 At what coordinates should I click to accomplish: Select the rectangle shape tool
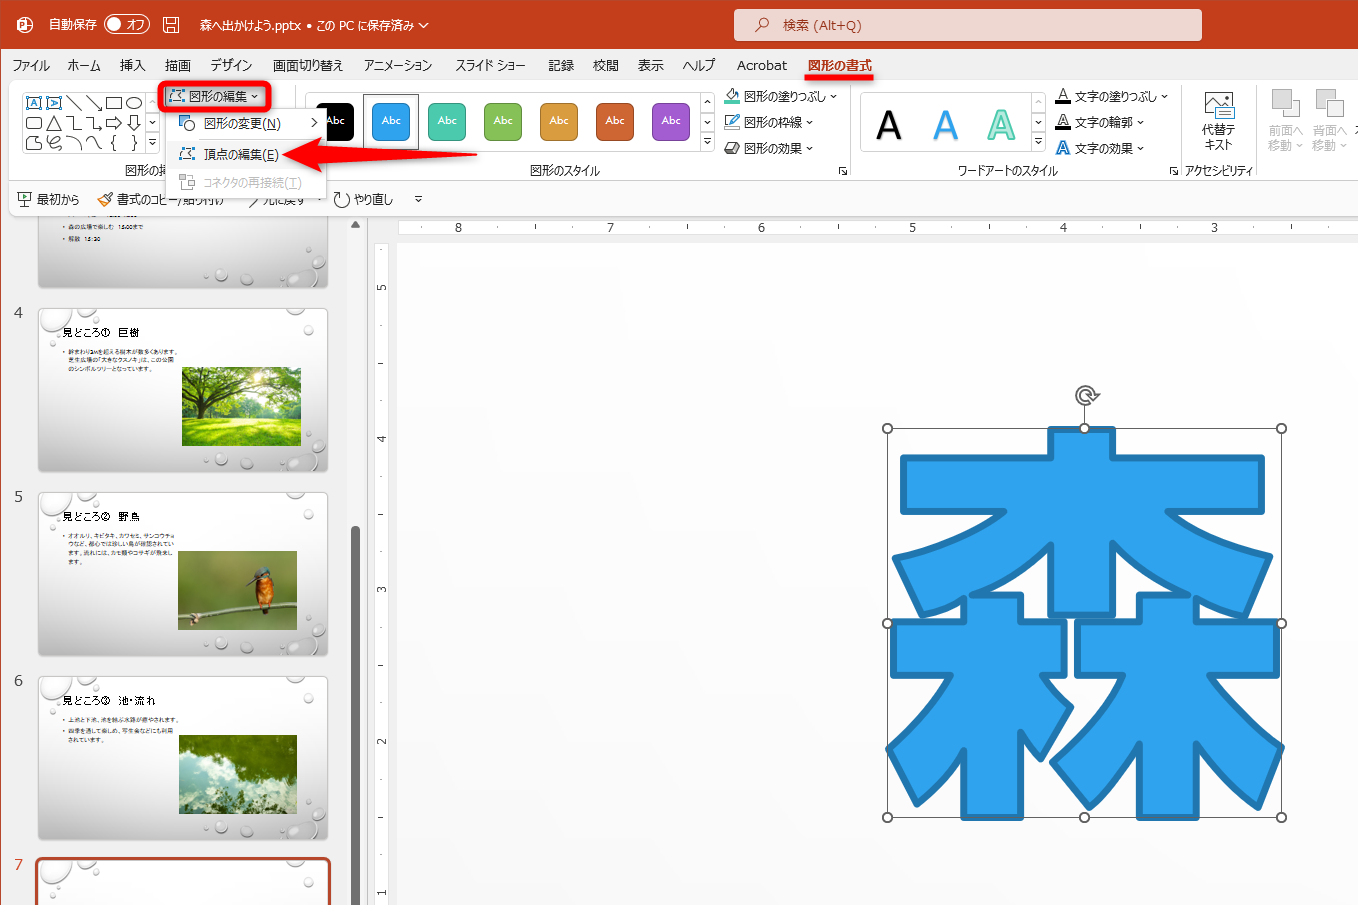click(114, 102)
